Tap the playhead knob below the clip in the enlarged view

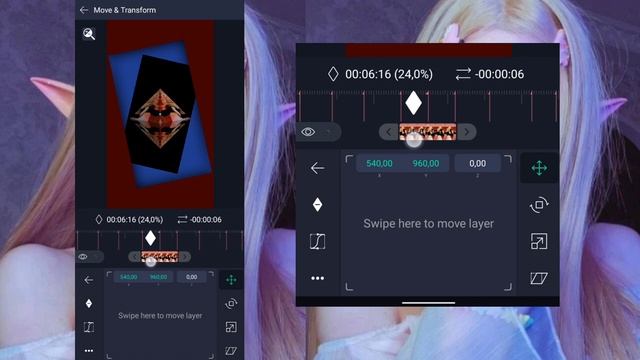click(414, 140)
